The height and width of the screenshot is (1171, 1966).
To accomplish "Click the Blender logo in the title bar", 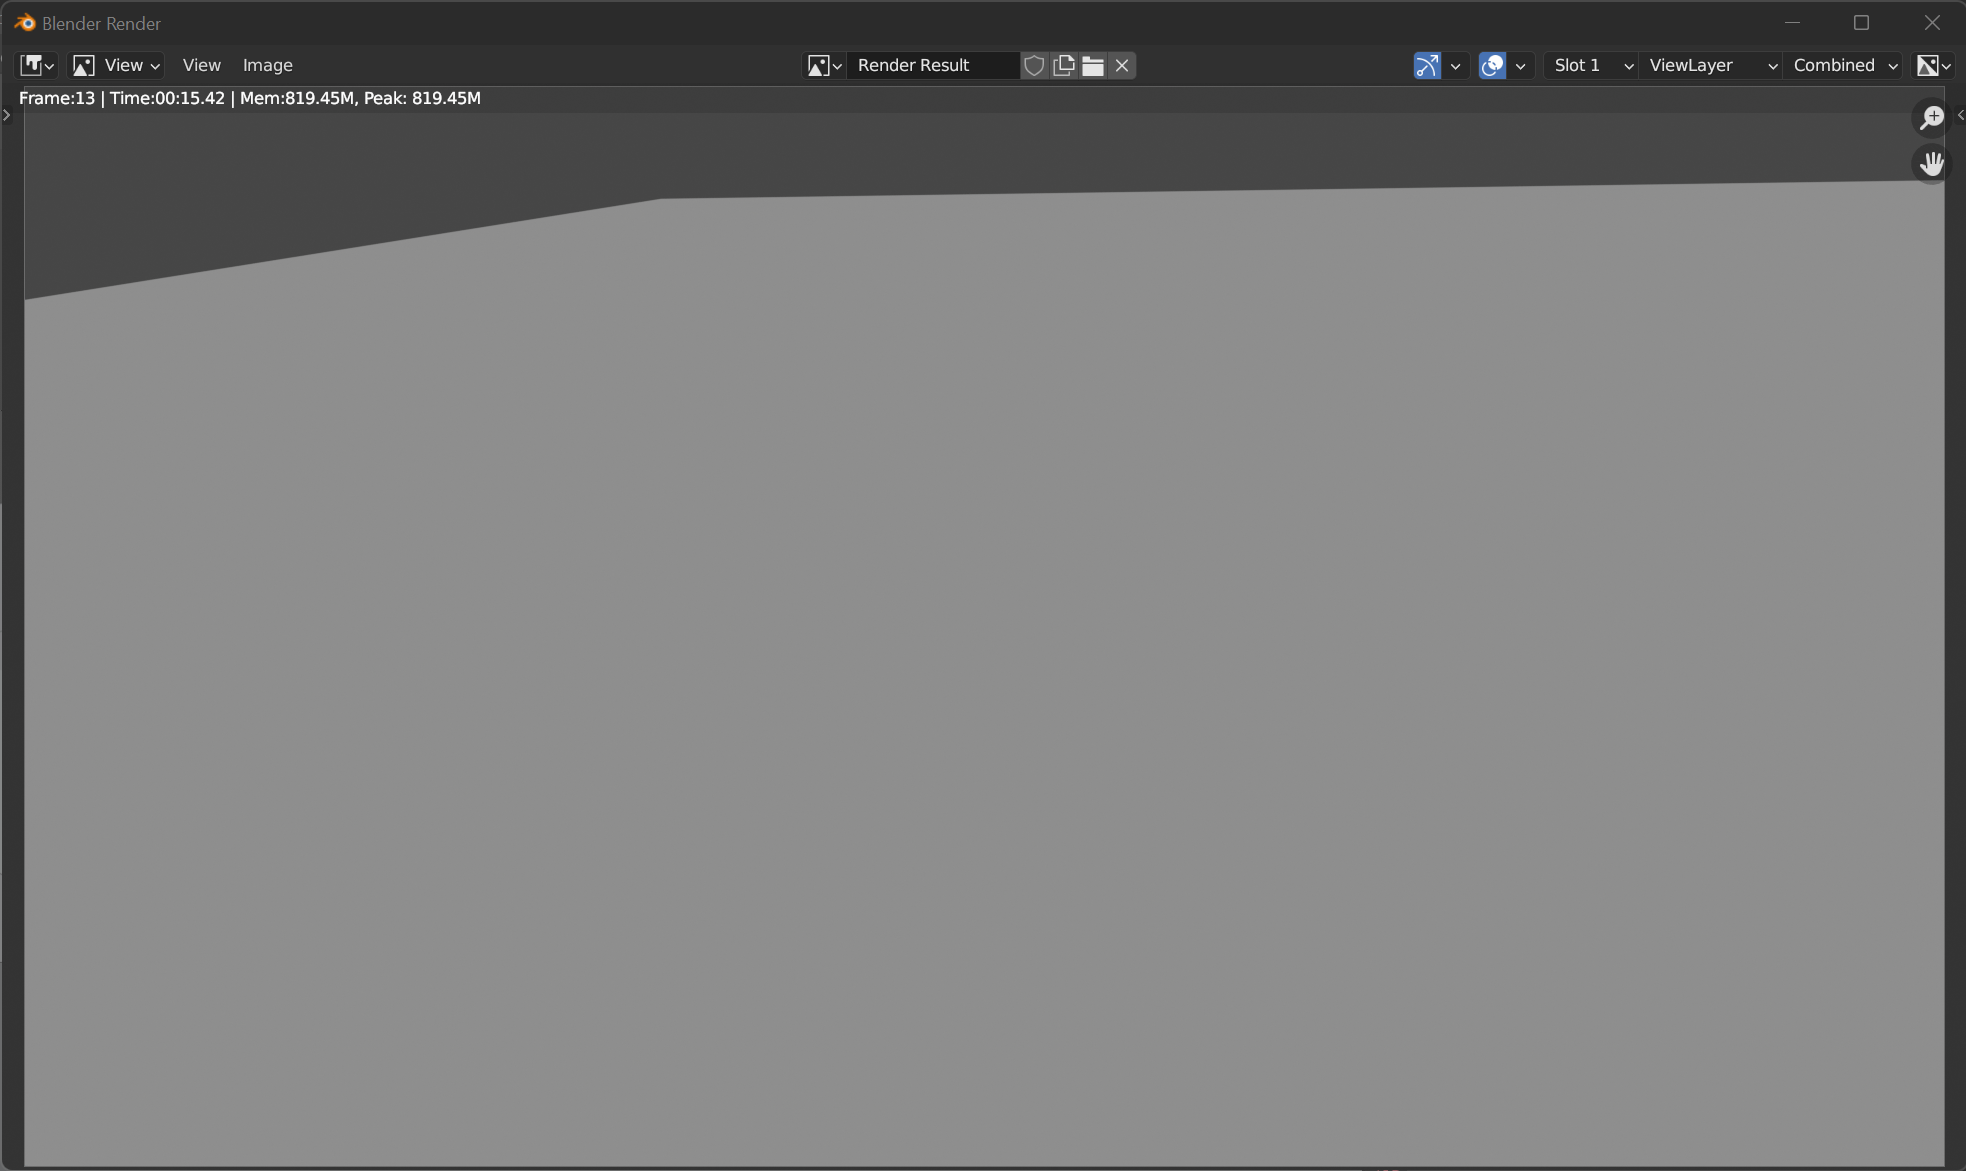I will tap(25, 22).
